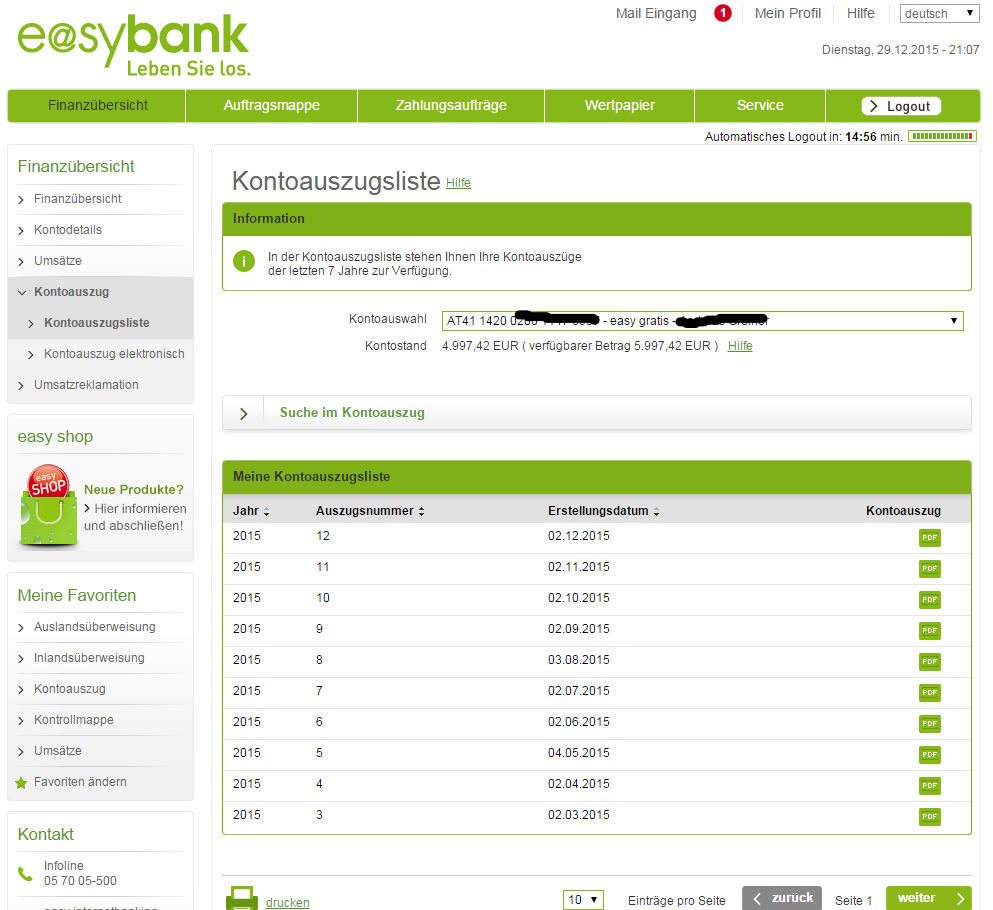Click the e@sybank logo

click(x=134, y=44)
